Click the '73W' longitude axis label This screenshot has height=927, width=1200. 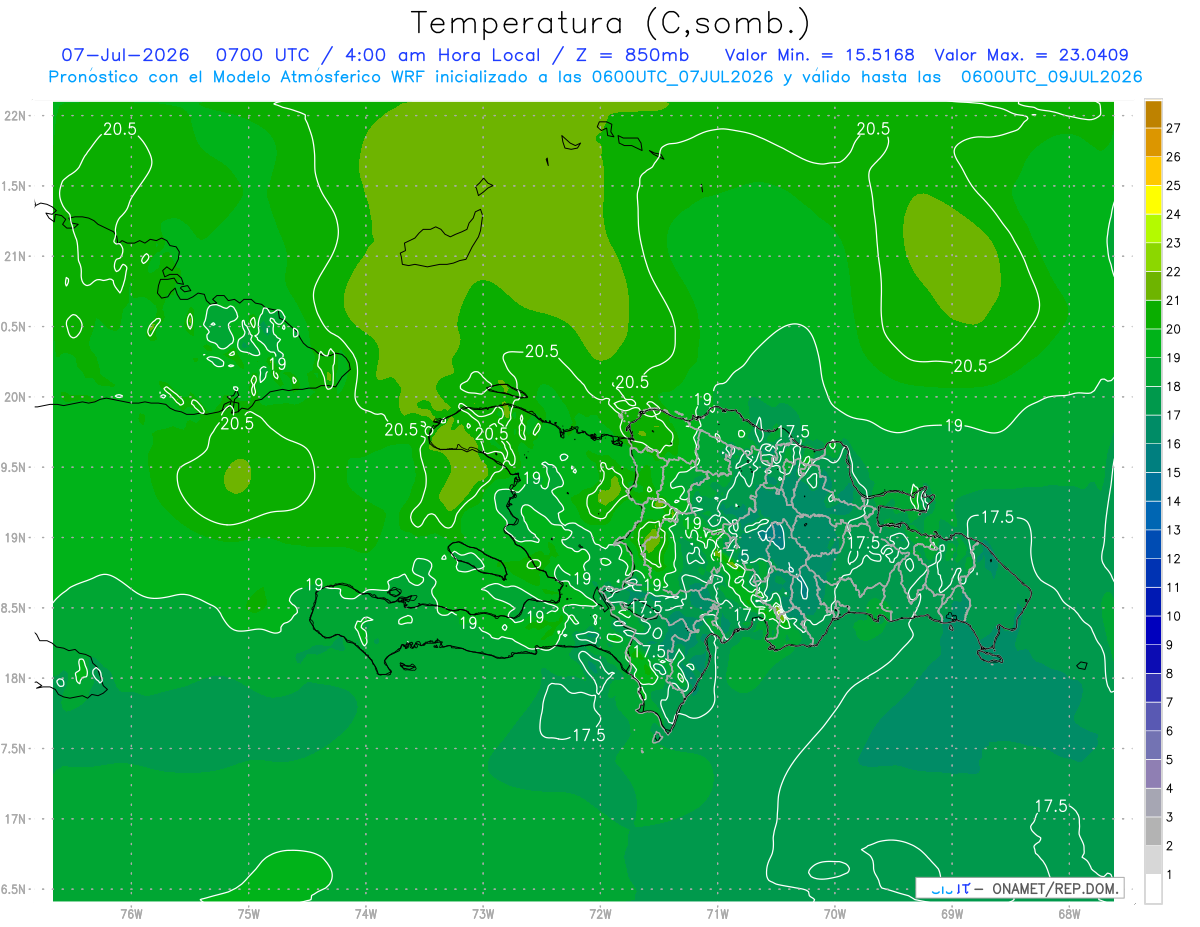coord(483,913)
